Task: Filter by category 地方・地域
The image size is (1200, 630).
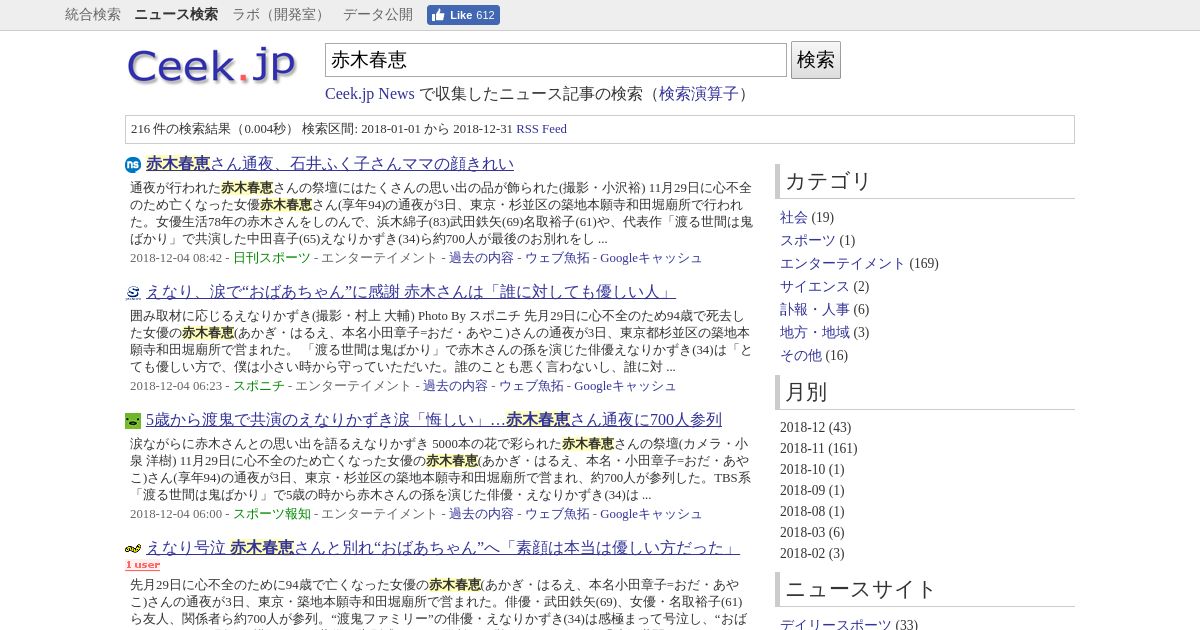Action: point(815,333)
